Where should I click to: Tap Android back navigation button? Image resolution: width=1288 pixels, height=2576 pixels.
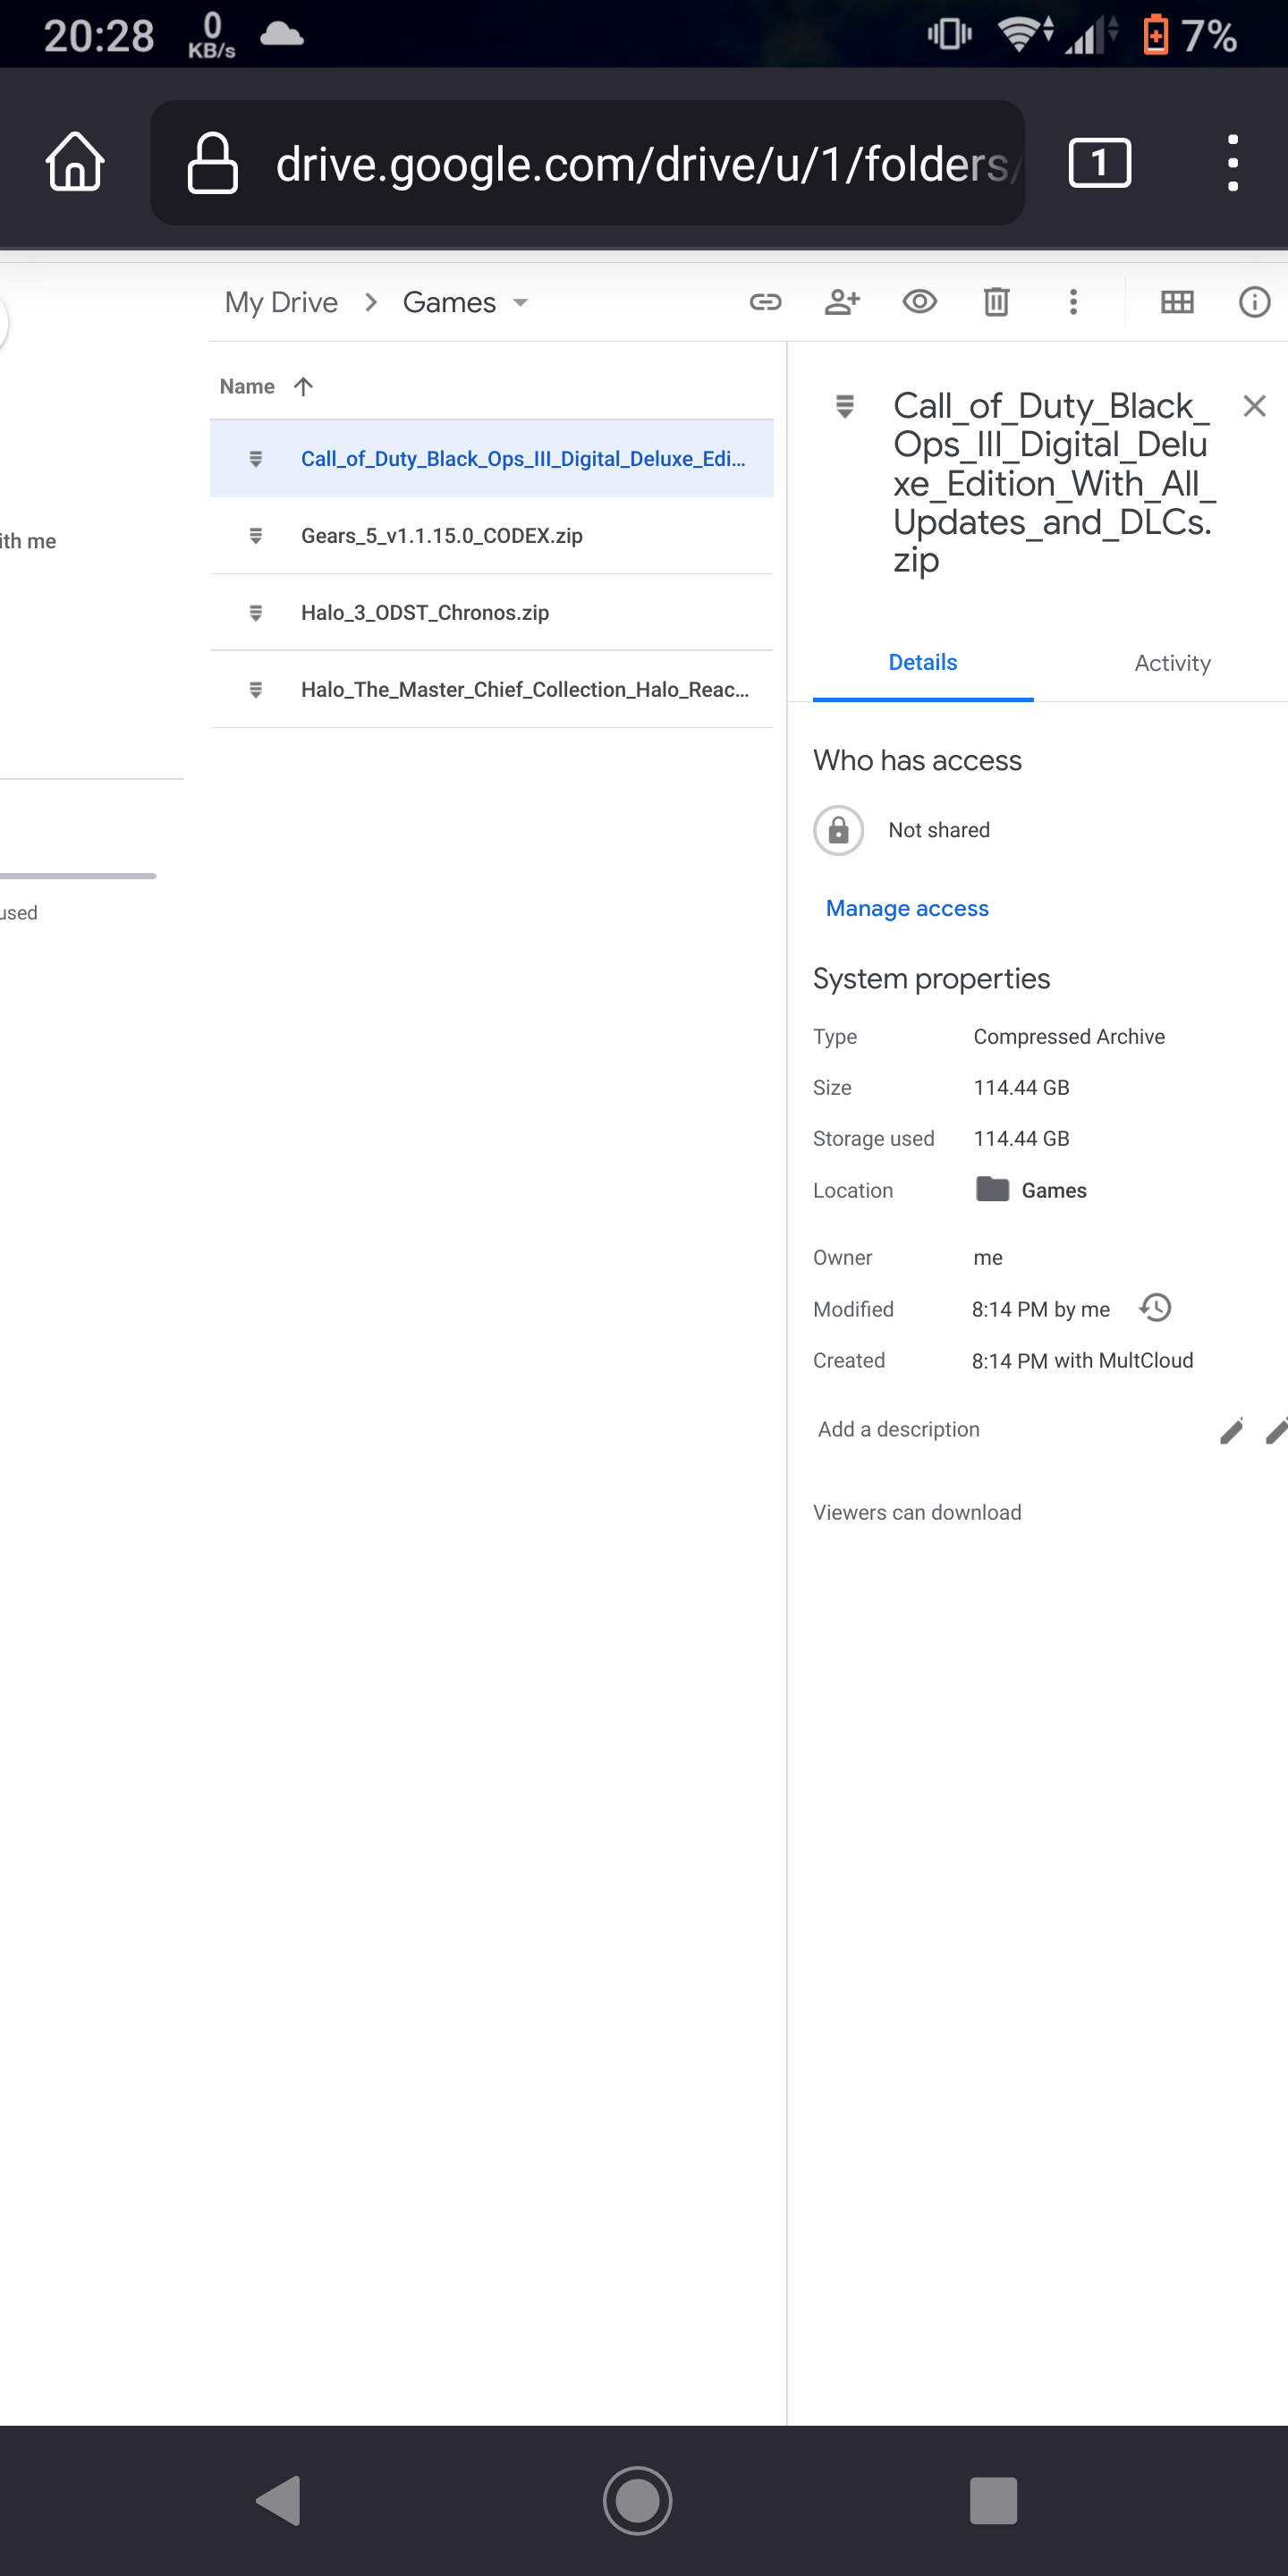point(279,2501)
